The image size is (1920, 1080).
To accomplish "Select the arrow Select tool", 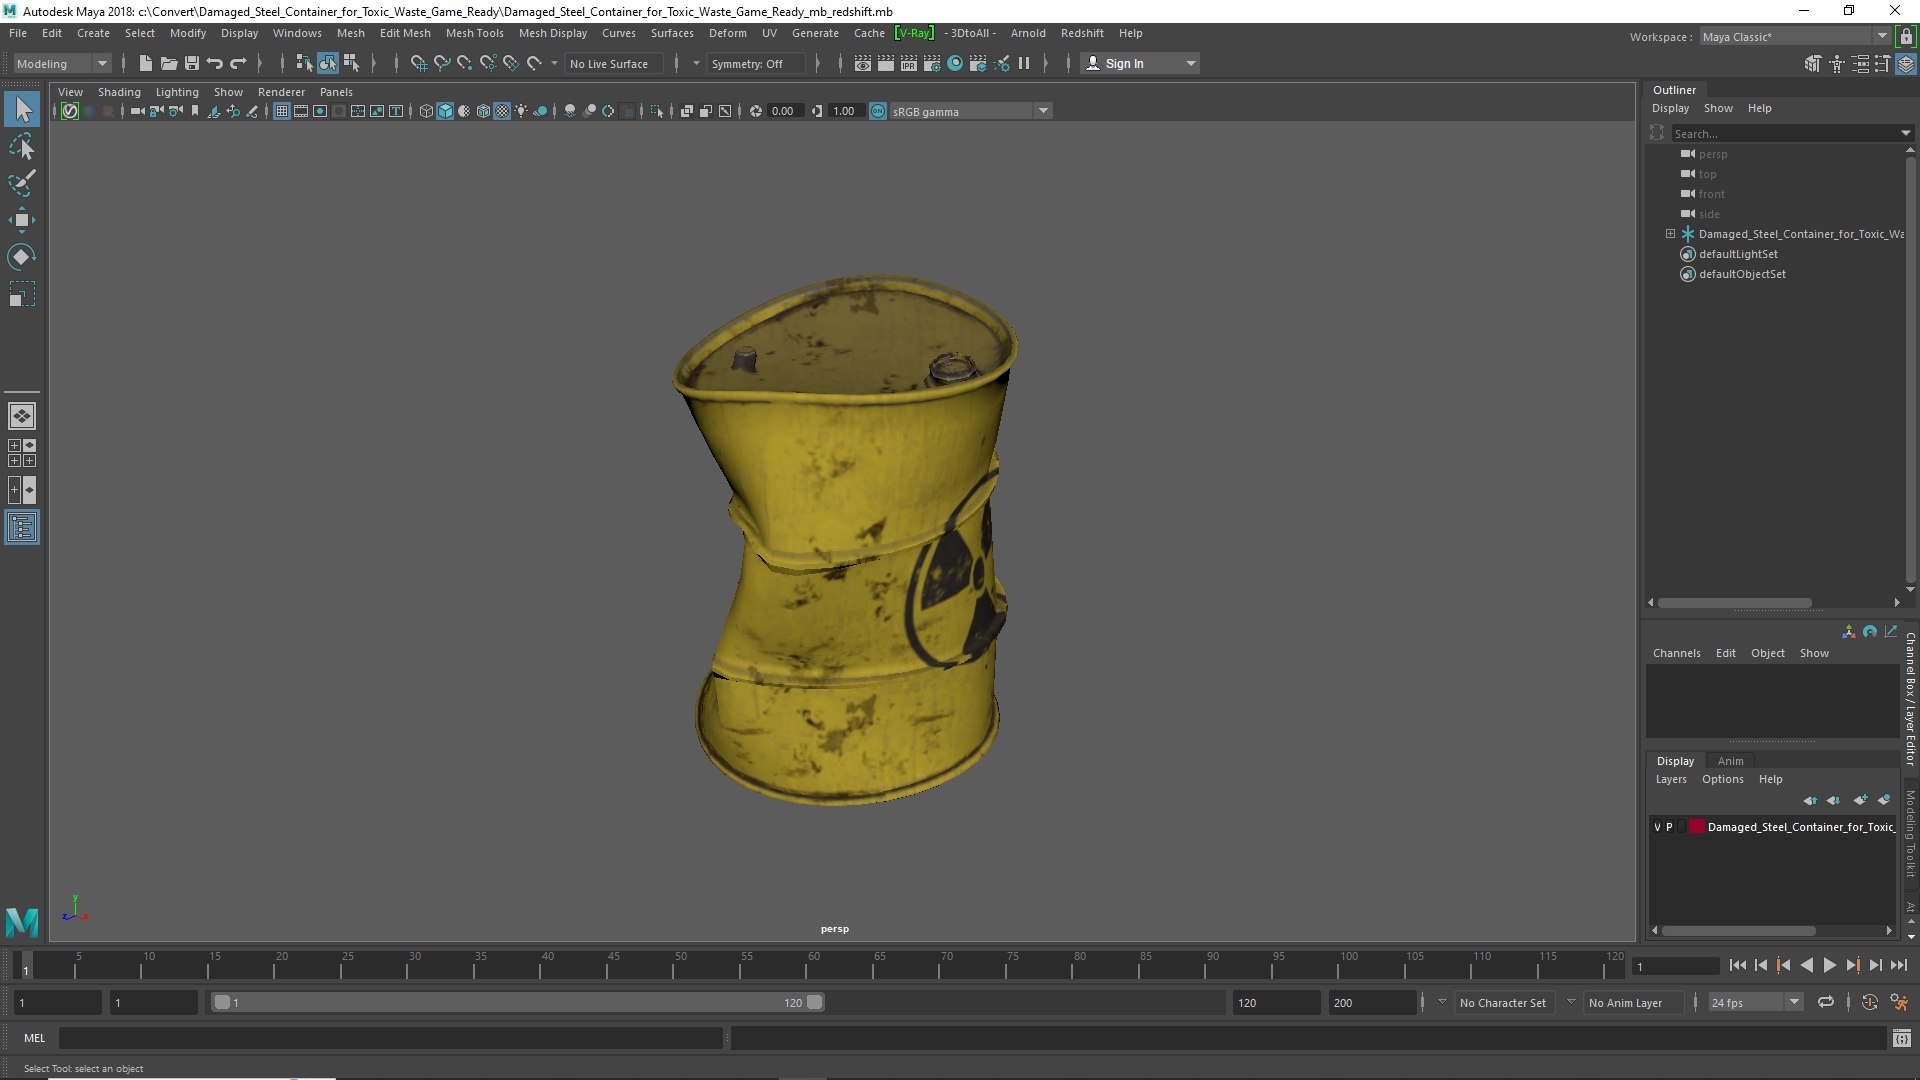I will click(22, 109).
